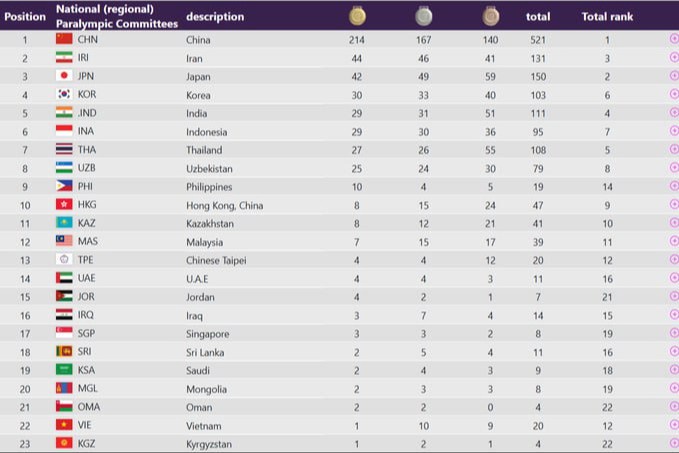
Task: Expand the Uzbekistan row details
Action: [x=673, y=168]
